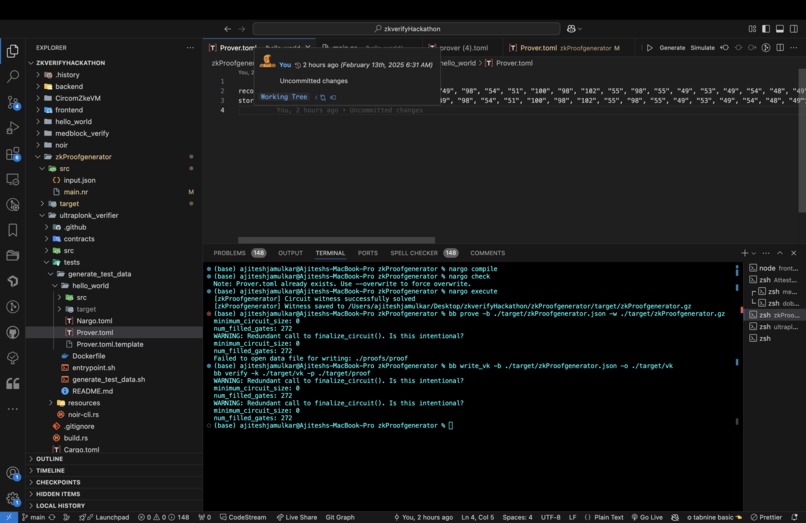Open the Search view in activity bar
The width and height of the screenshot is (806, 523).
pyautogui.click(x=13, y=77)
